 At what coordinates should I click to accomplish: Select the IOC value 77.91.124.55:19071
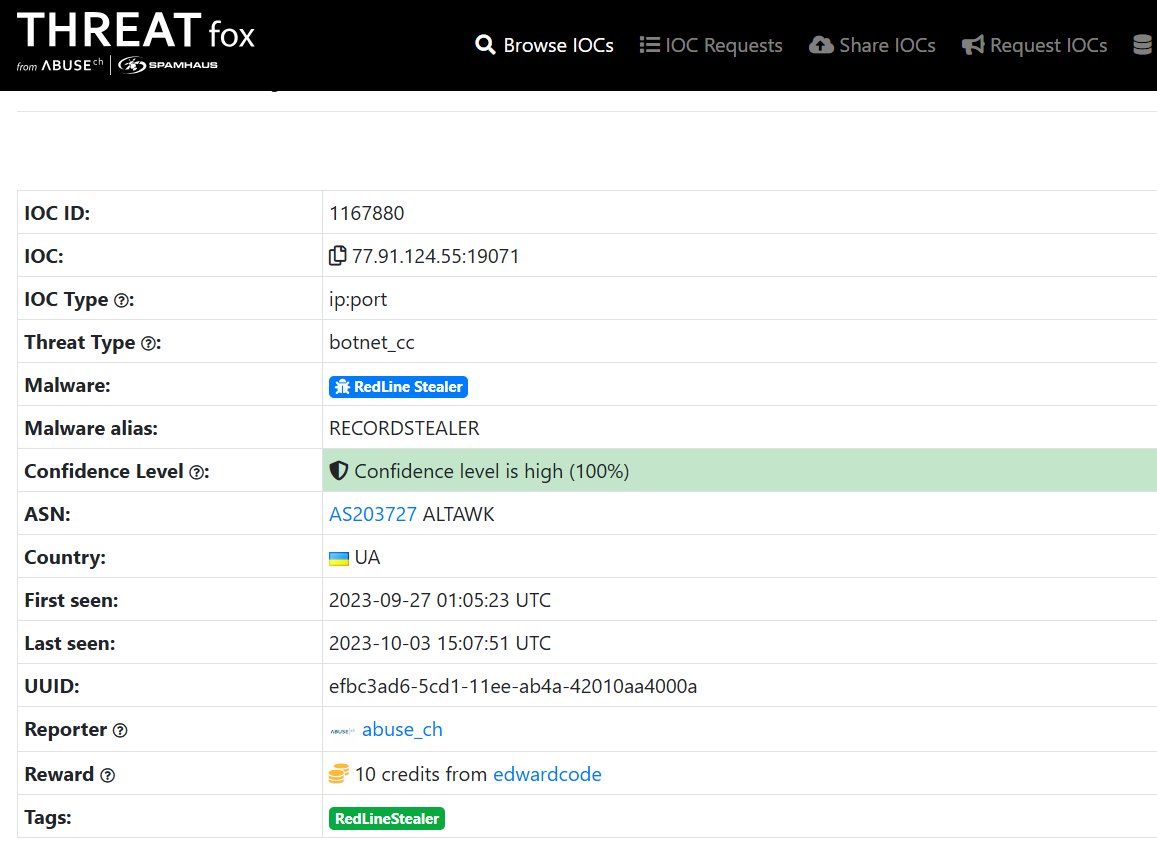coord(436,256)
